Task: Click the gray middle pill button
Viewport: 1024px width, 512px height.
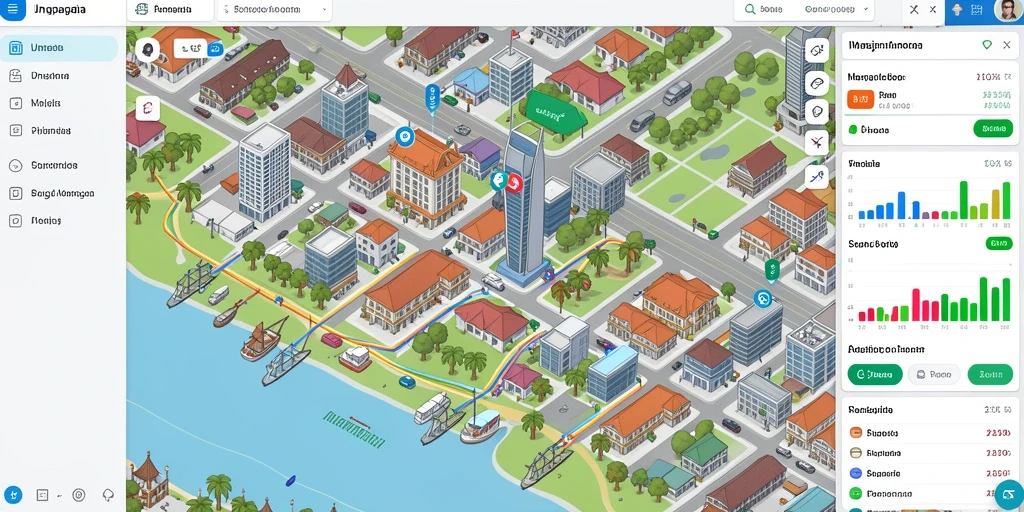Action: click(934, 374)
